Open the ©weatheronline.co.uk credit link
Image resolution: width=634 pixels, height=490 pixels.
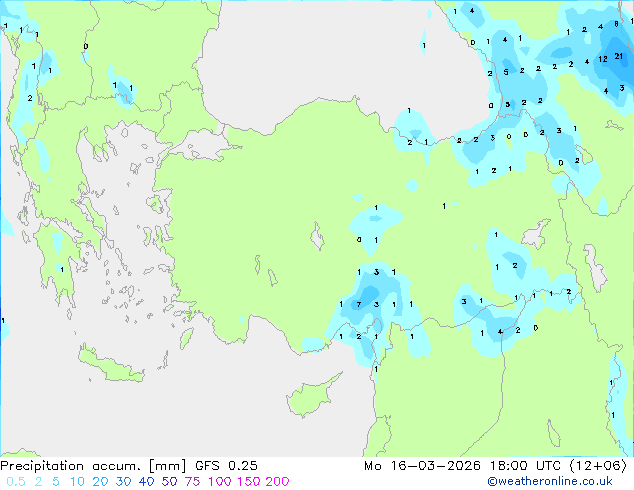[550, 481]
